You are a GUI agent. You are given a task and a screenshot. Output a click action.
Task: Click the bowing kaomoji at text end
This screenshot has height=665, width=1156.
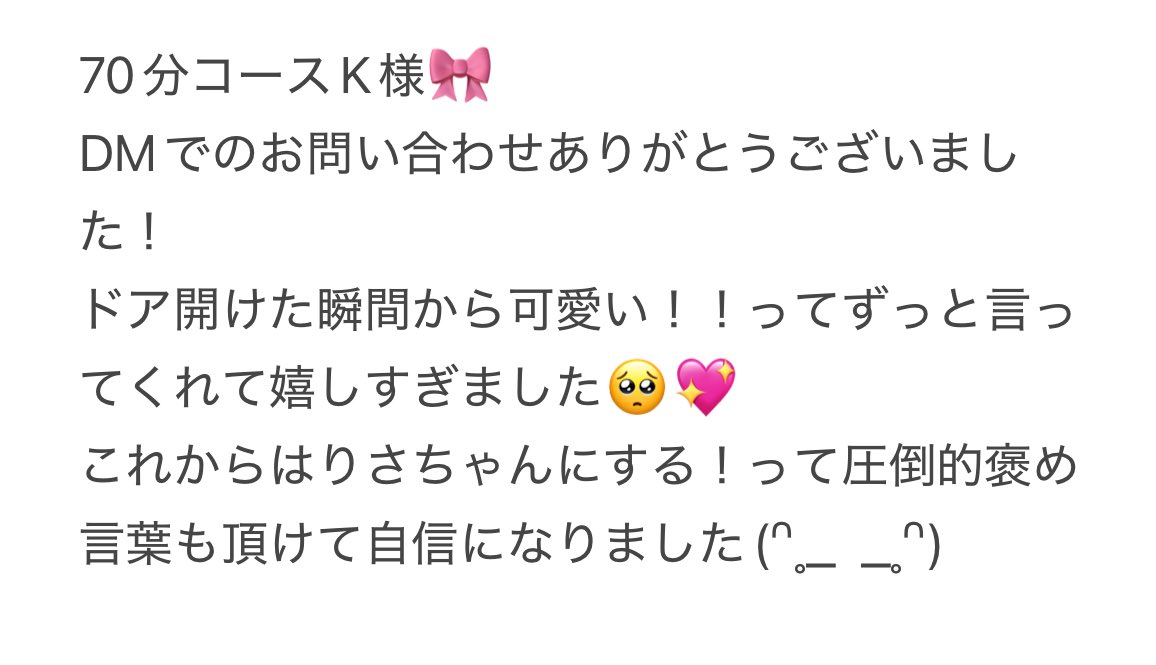(x=849, y=547)
